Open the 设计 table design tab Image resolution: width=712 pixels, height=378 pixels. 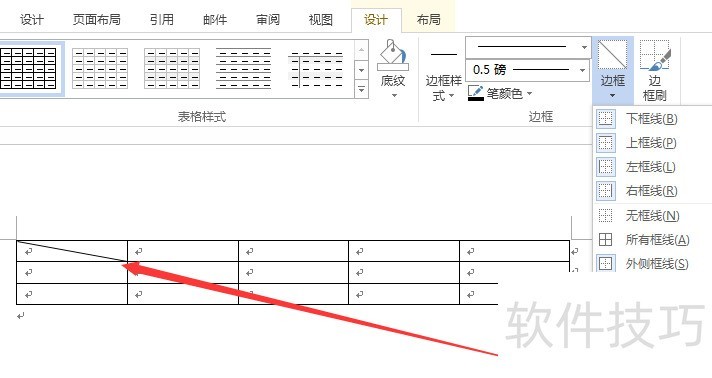[x=376, y=20]
